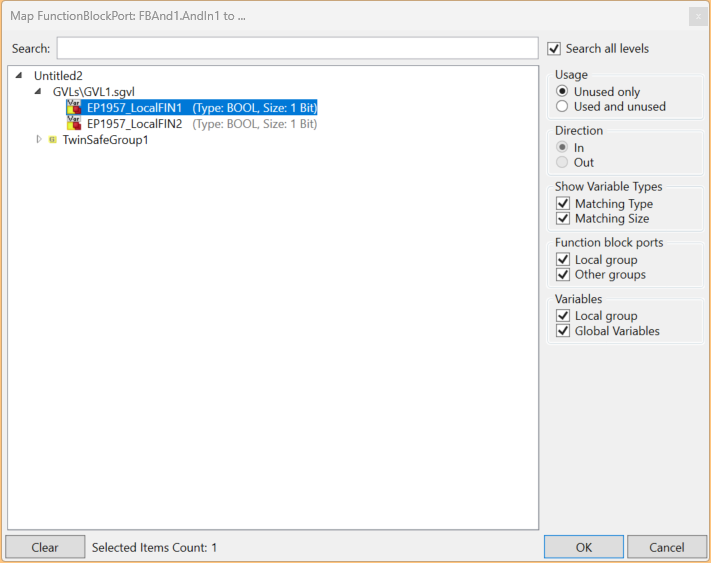Toggle Matching Size checkbox

563,218
